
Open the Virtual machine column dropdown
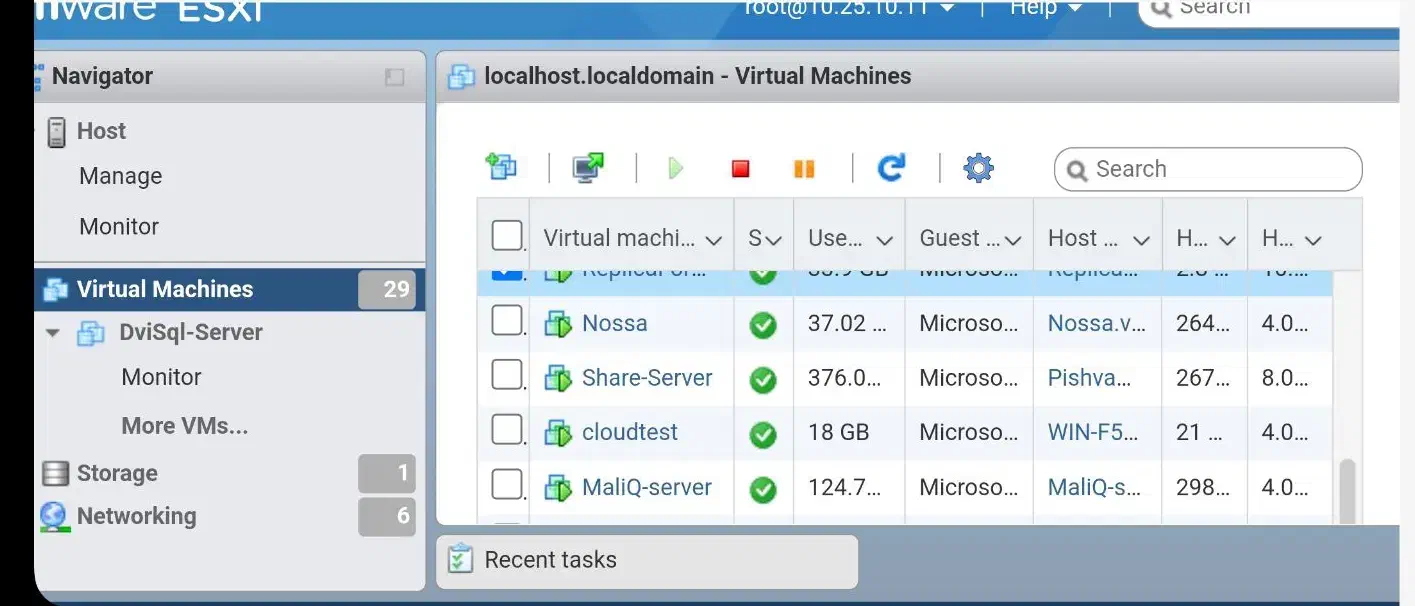(x=713, y=240)
